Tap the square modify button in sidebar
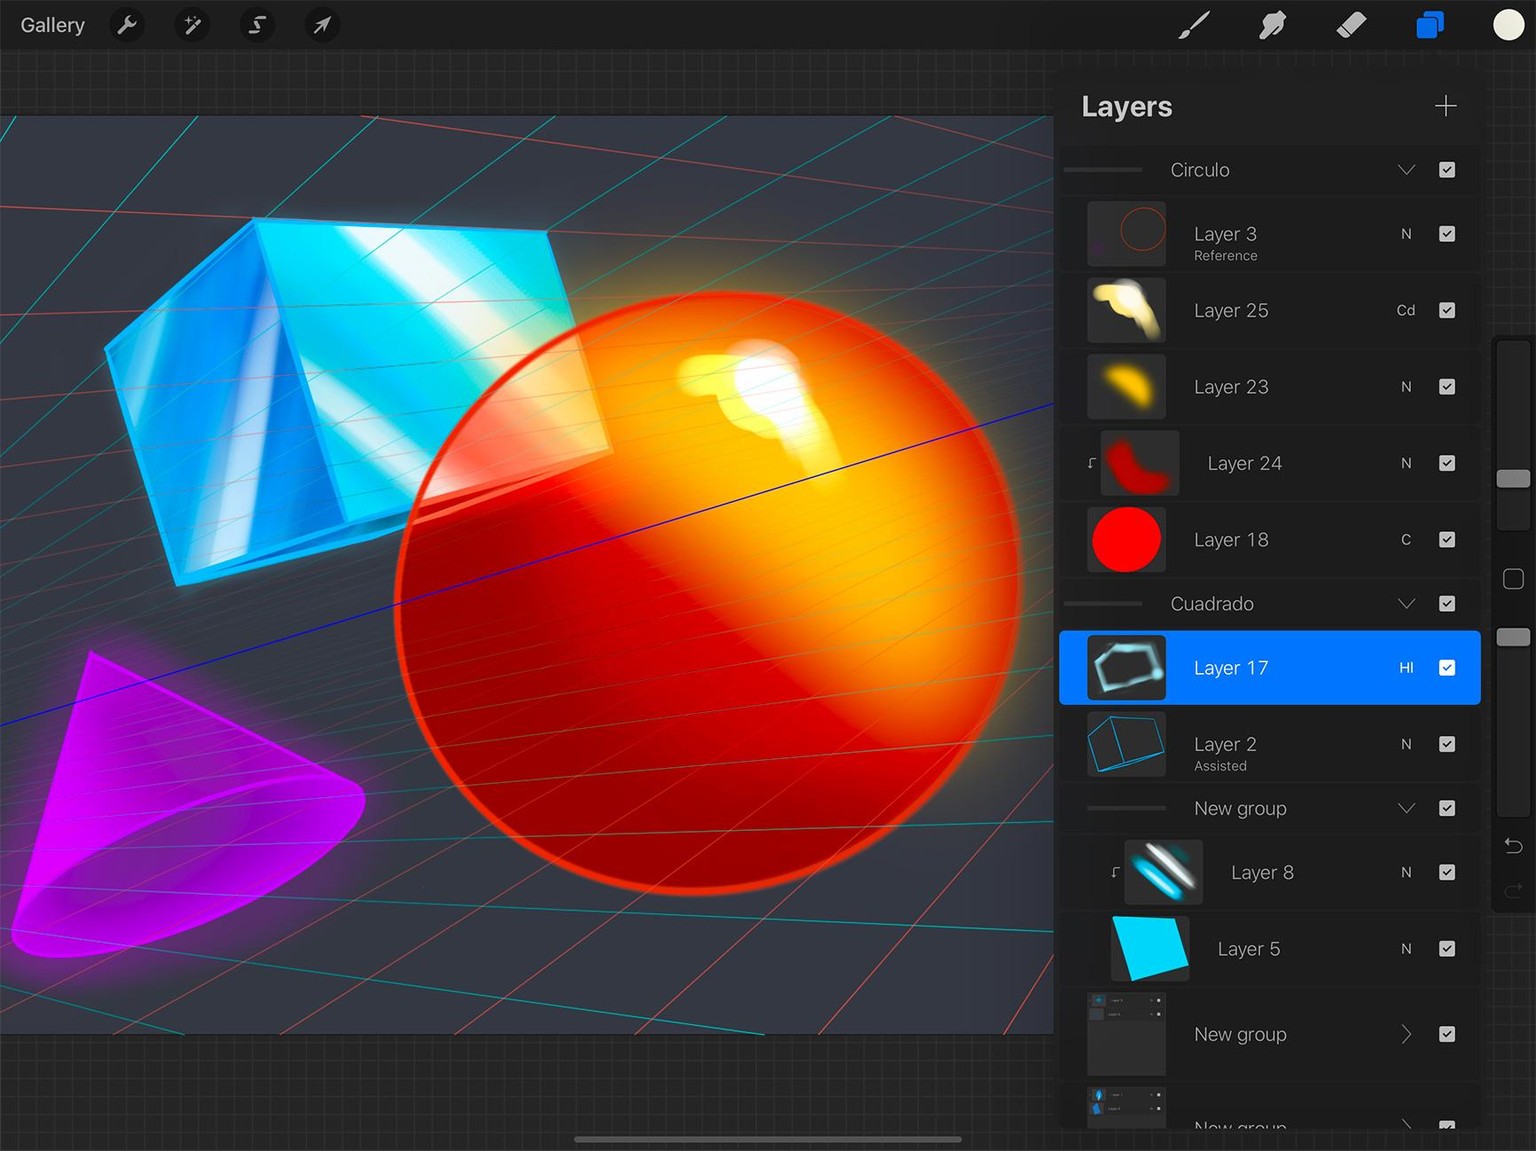This screenshot has width=1536, height=1151. (1513, 579)
